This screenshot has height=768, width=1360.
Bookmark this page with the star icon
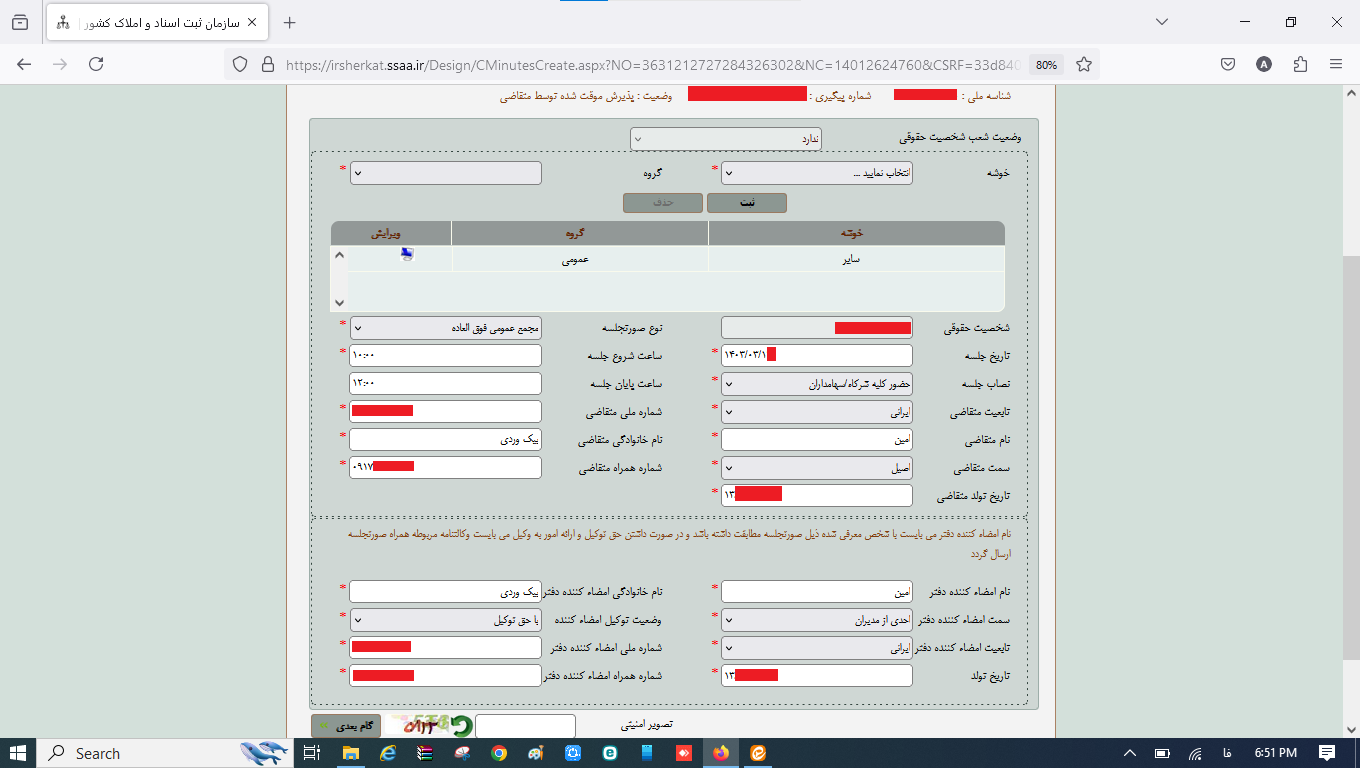[x=1084, y=64]
